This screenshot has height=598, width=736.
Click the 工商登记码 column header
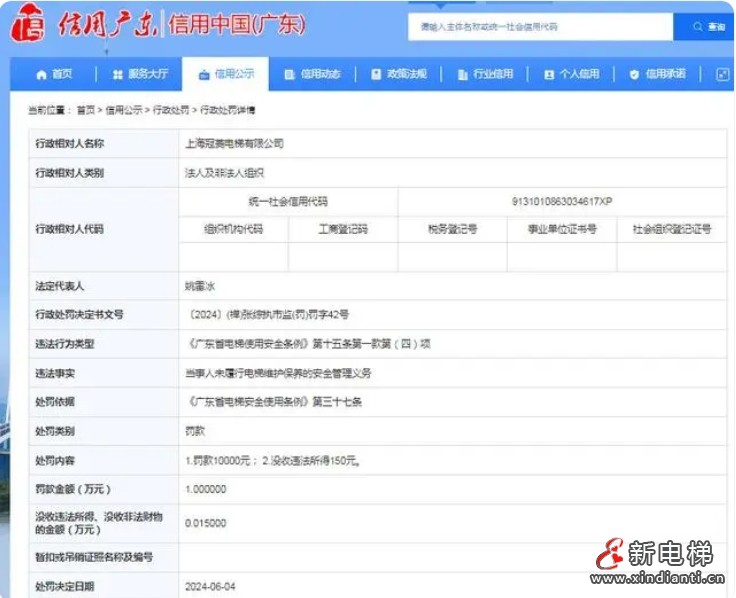coord(343,229)
